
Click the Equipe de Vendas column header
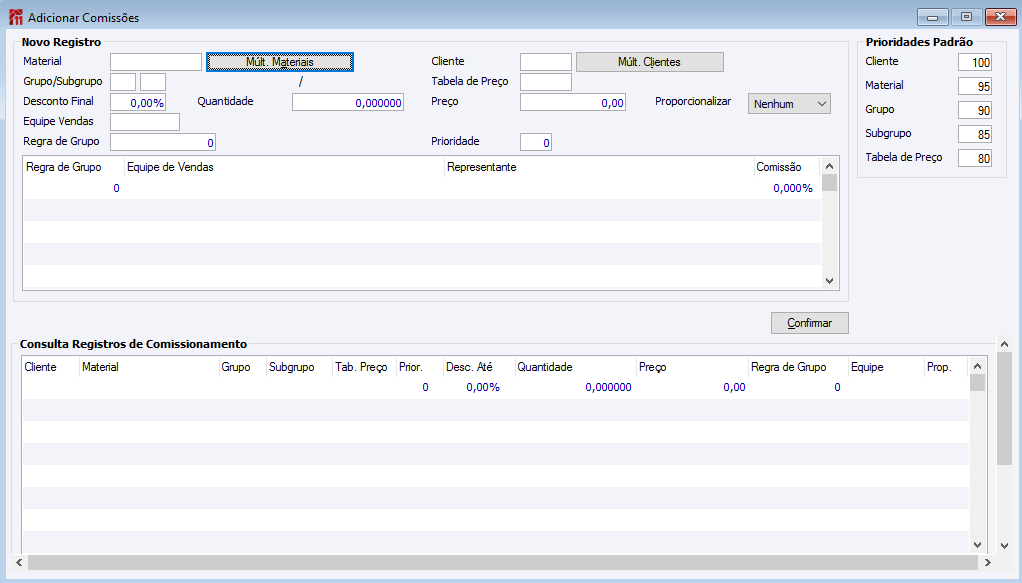[x=284, y=167]
